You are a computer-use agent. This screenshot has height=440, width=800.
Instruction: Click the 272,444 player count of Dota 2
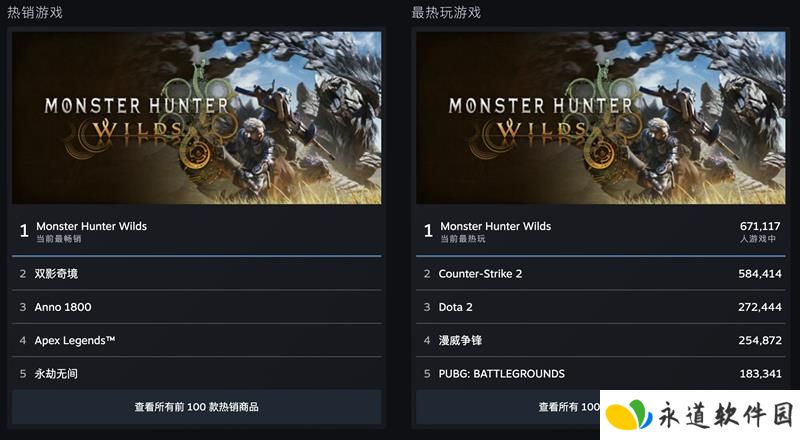tap(760, 307)
